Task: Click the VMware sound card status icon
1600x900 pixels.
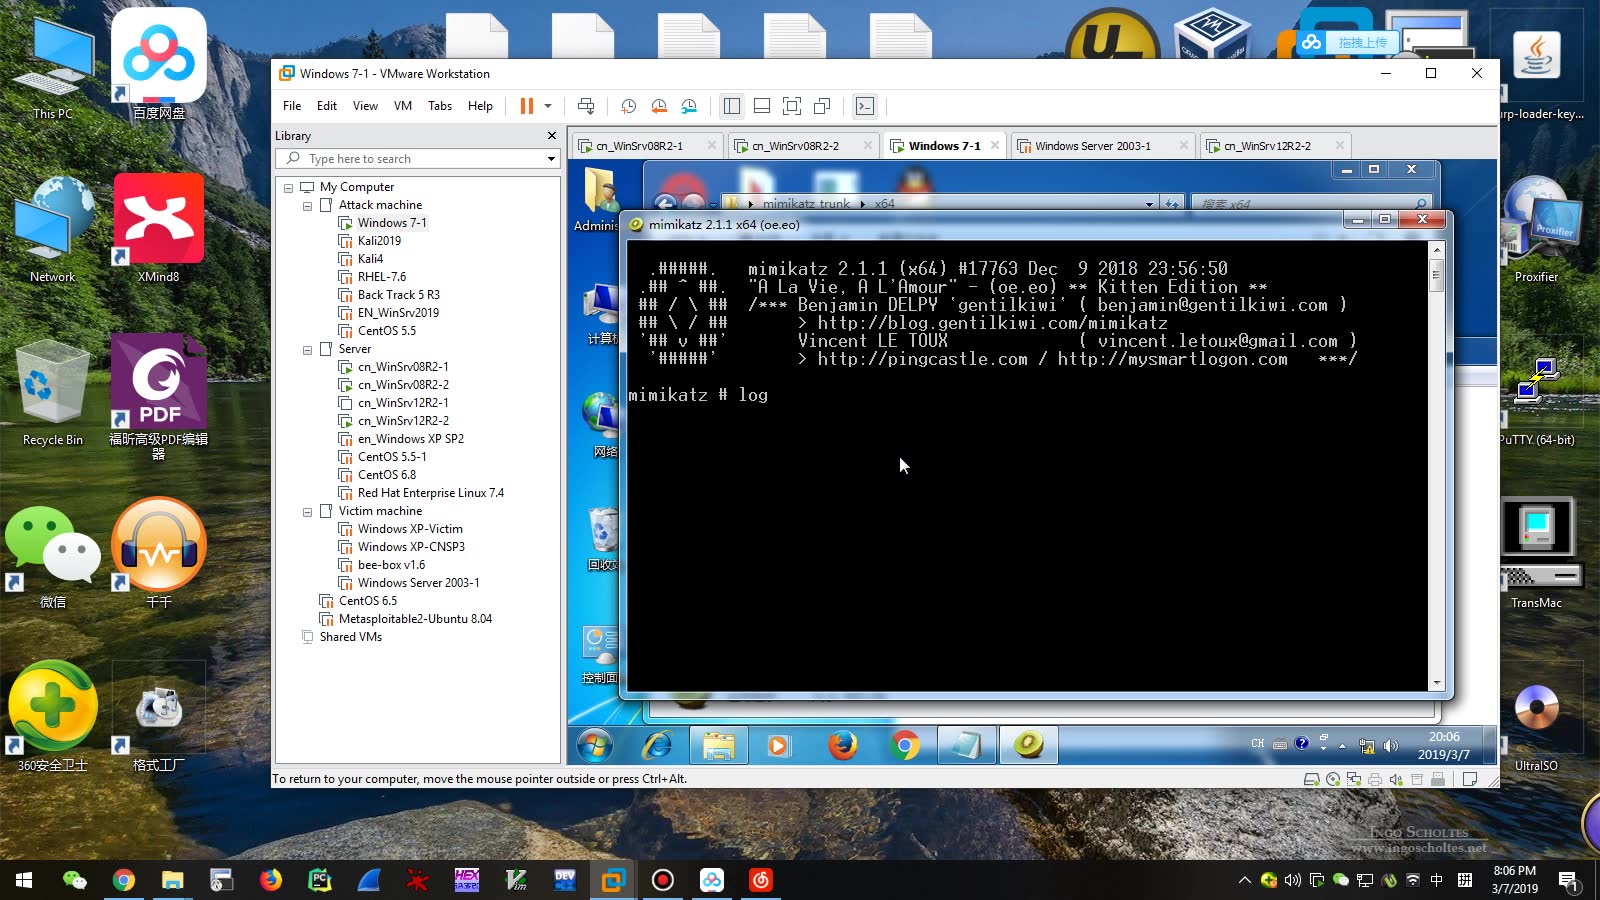Action: tap(1396, 780)
